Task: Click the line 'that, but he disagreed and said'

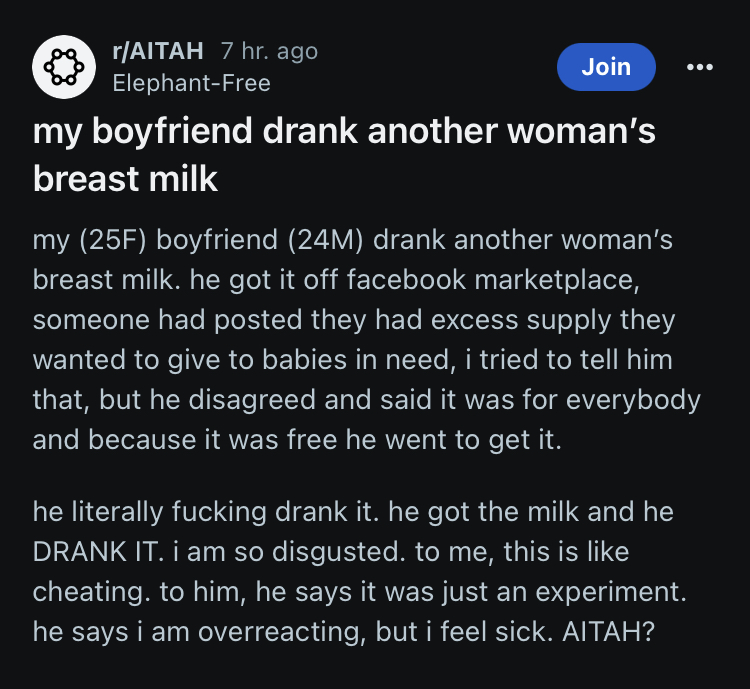Action: click(x=366, y=400)
